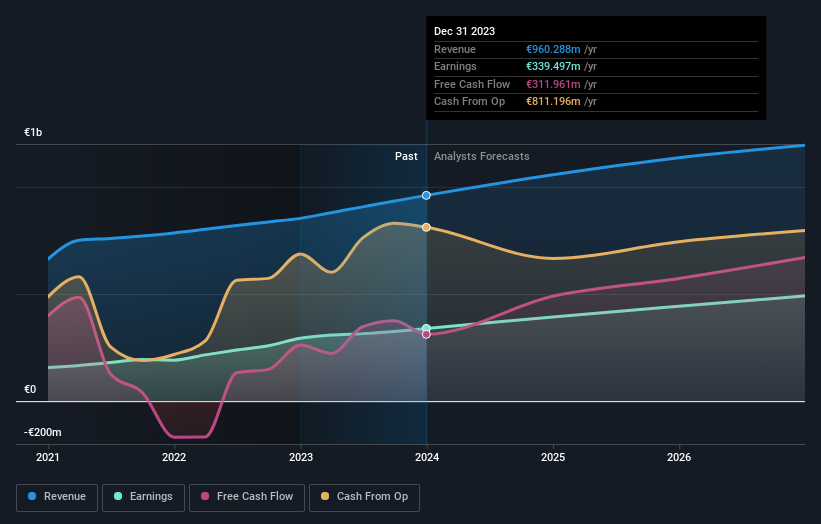Click the 'Past' section label
The width and height of the screenshot is (821, 524).
(x=406, y=157)
